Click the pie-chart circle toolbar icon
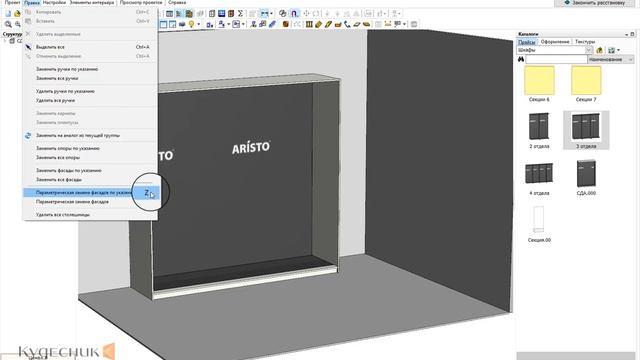The image size is (640, 360). pos(282,13)
